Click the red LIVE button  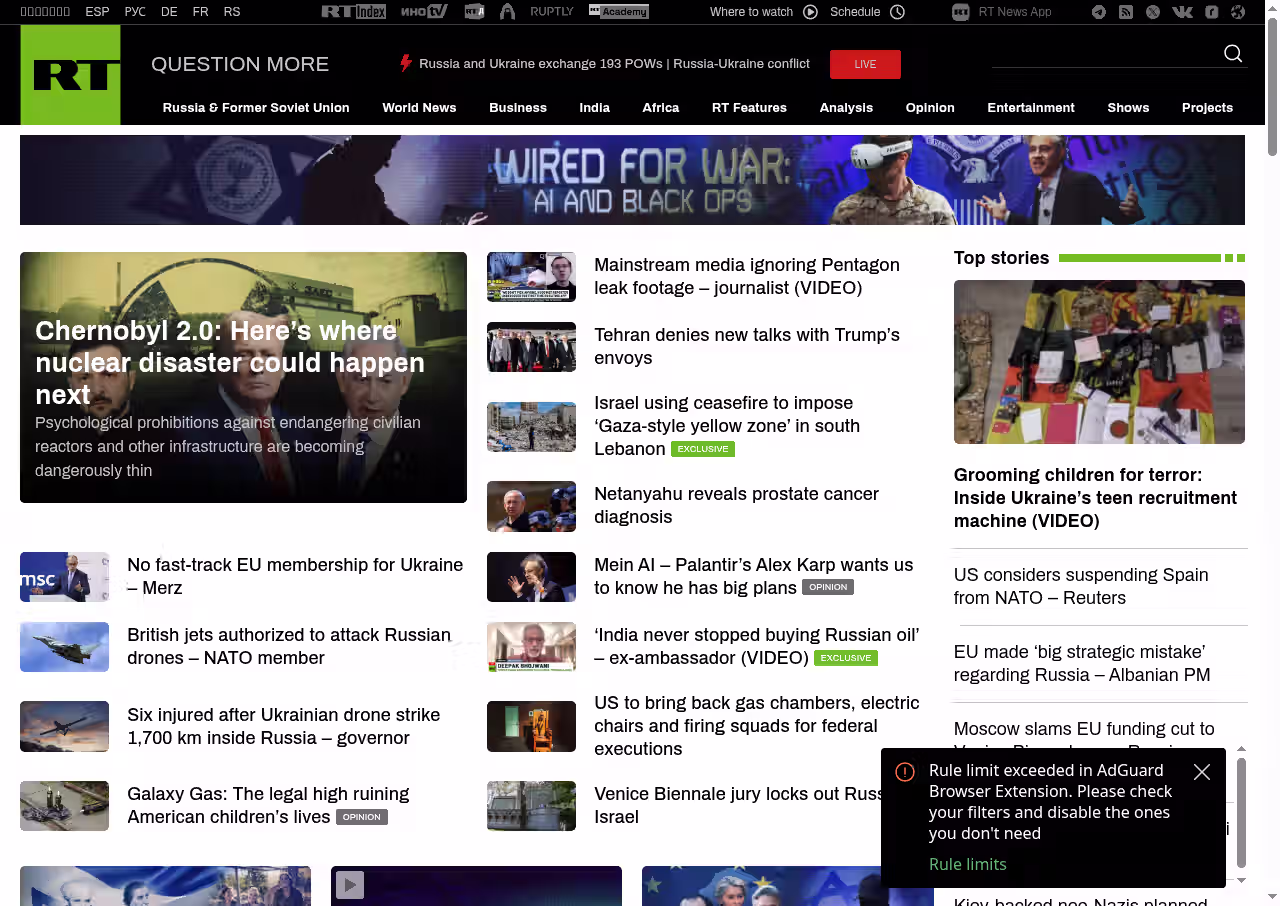(x=865, y=64)
